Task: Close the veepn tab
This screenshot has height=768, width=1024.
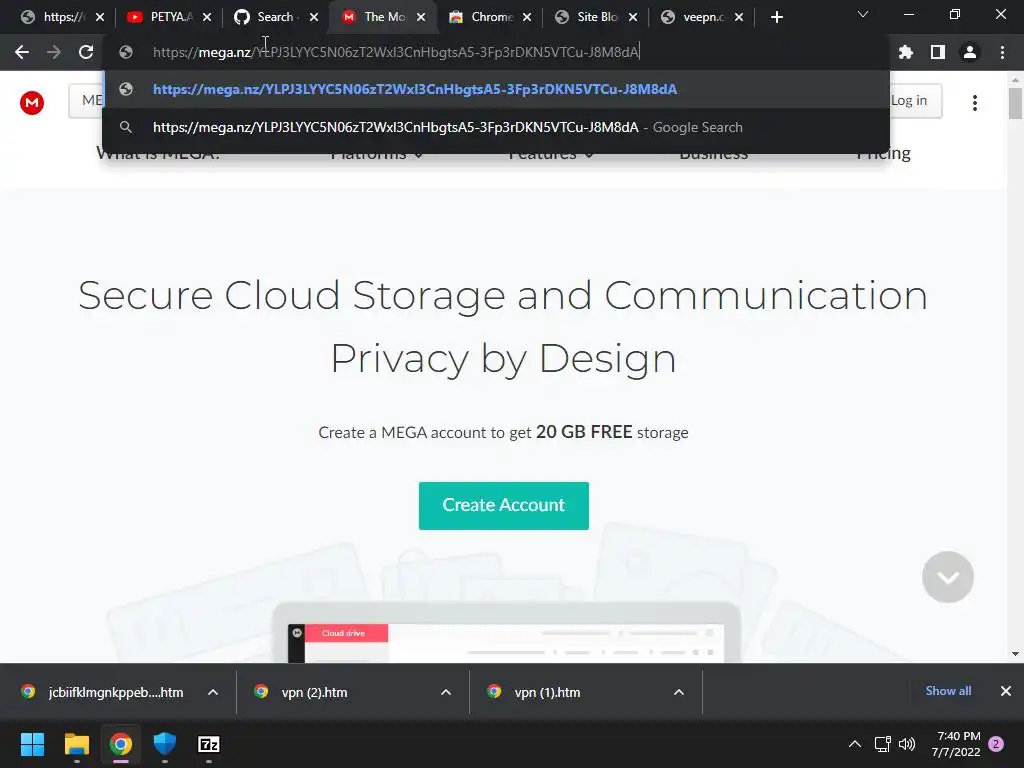Action: pyautogui.click(x=739, y=17)
